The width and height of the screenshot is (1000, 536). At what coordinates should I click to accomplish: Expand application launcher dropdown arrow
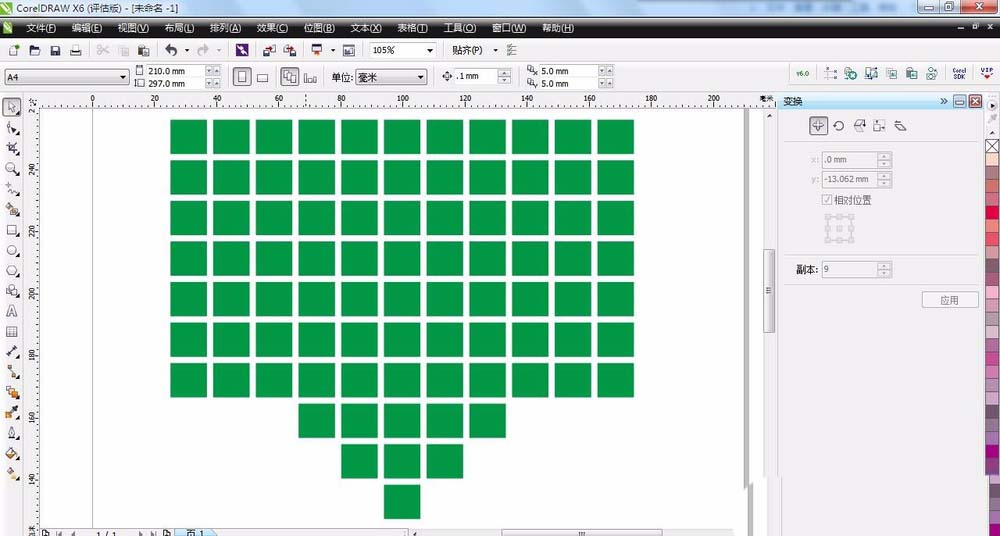pyautogui.click(x=332, y=50)
